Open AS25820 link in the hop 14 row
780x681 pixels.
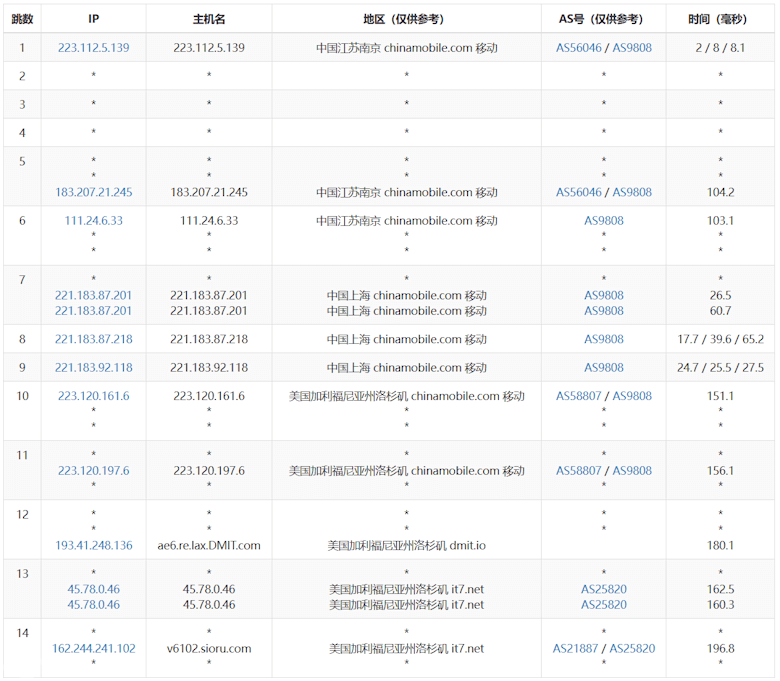tap(632, 648)
